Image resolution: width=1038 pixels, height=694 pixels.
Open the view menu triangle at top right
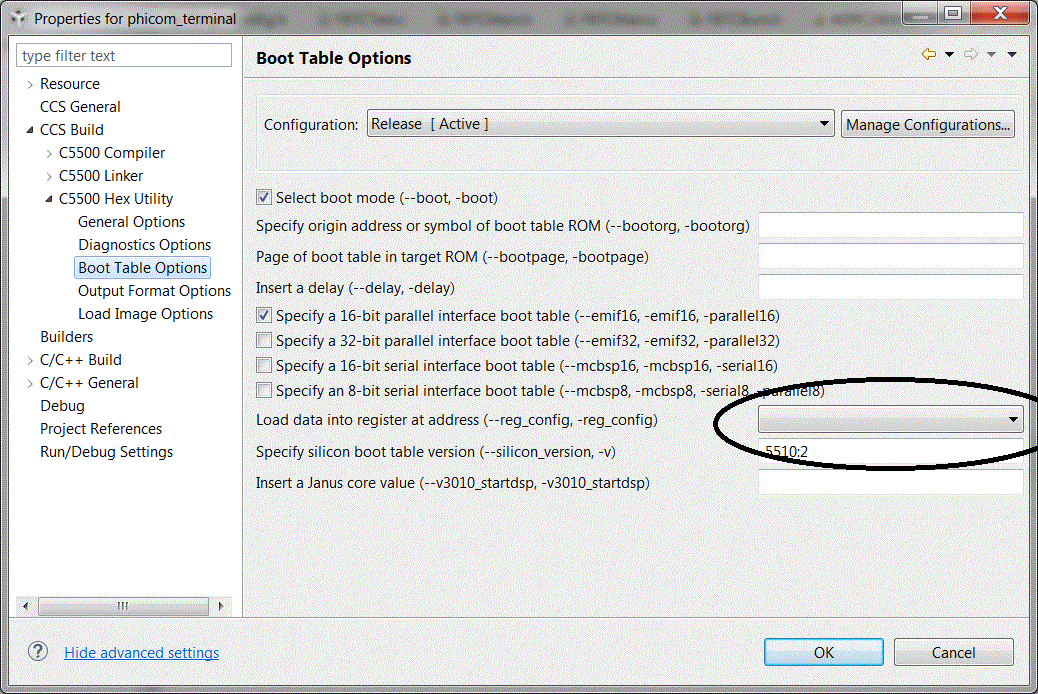1011,55
